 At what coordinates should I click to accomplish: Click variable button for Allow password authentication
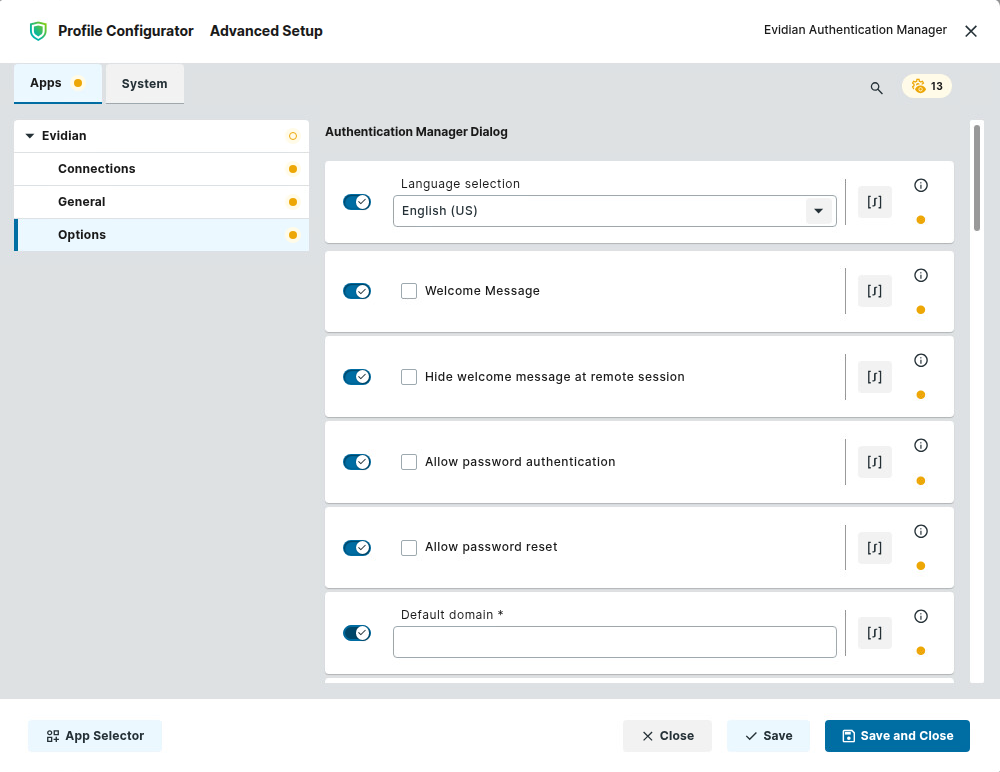(x=874, y=461)
